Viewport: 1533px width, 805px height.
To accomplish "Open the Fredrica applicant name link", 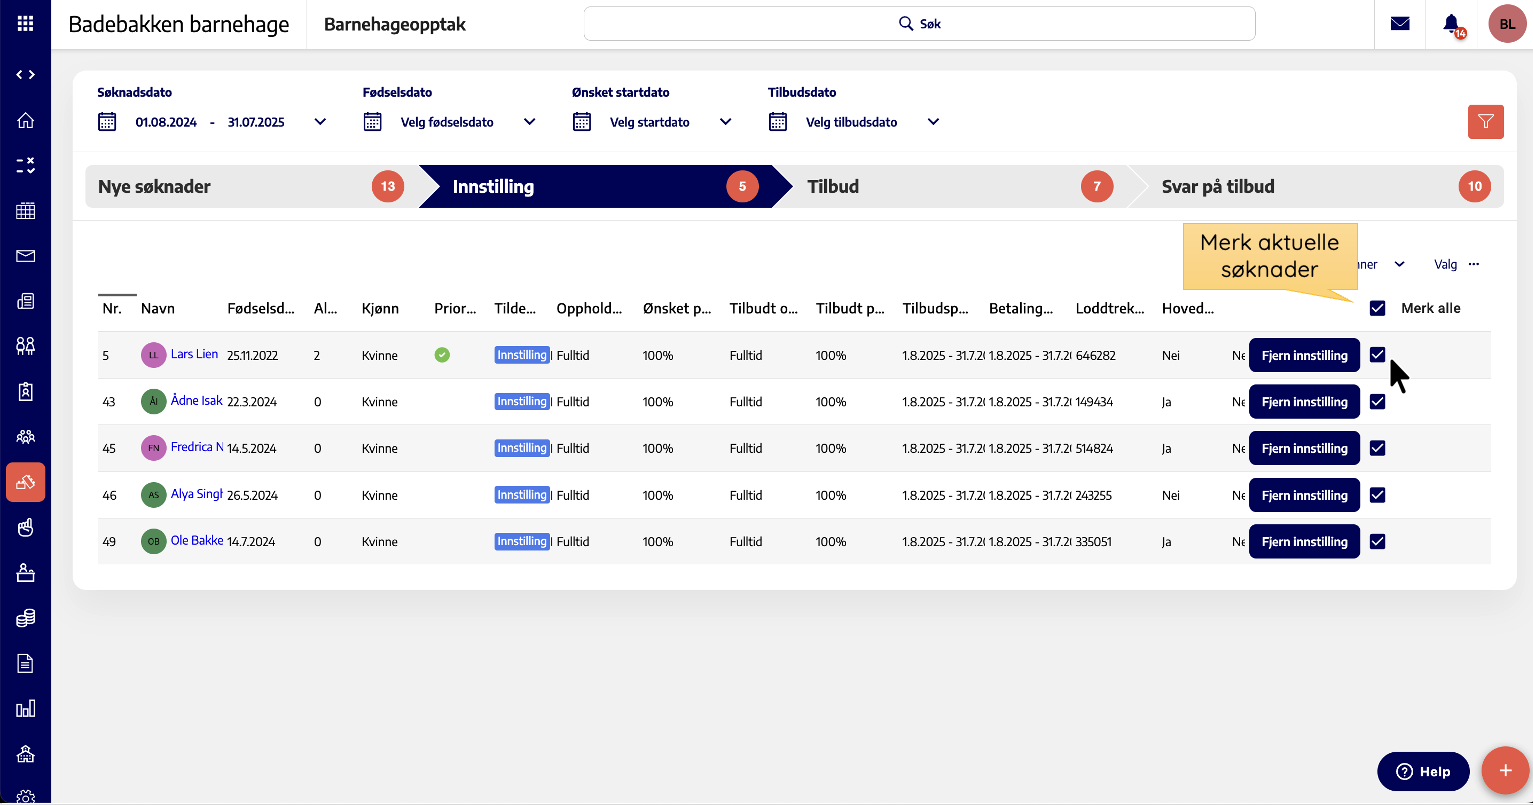I will pyautogui.click(x=196, y=448).
